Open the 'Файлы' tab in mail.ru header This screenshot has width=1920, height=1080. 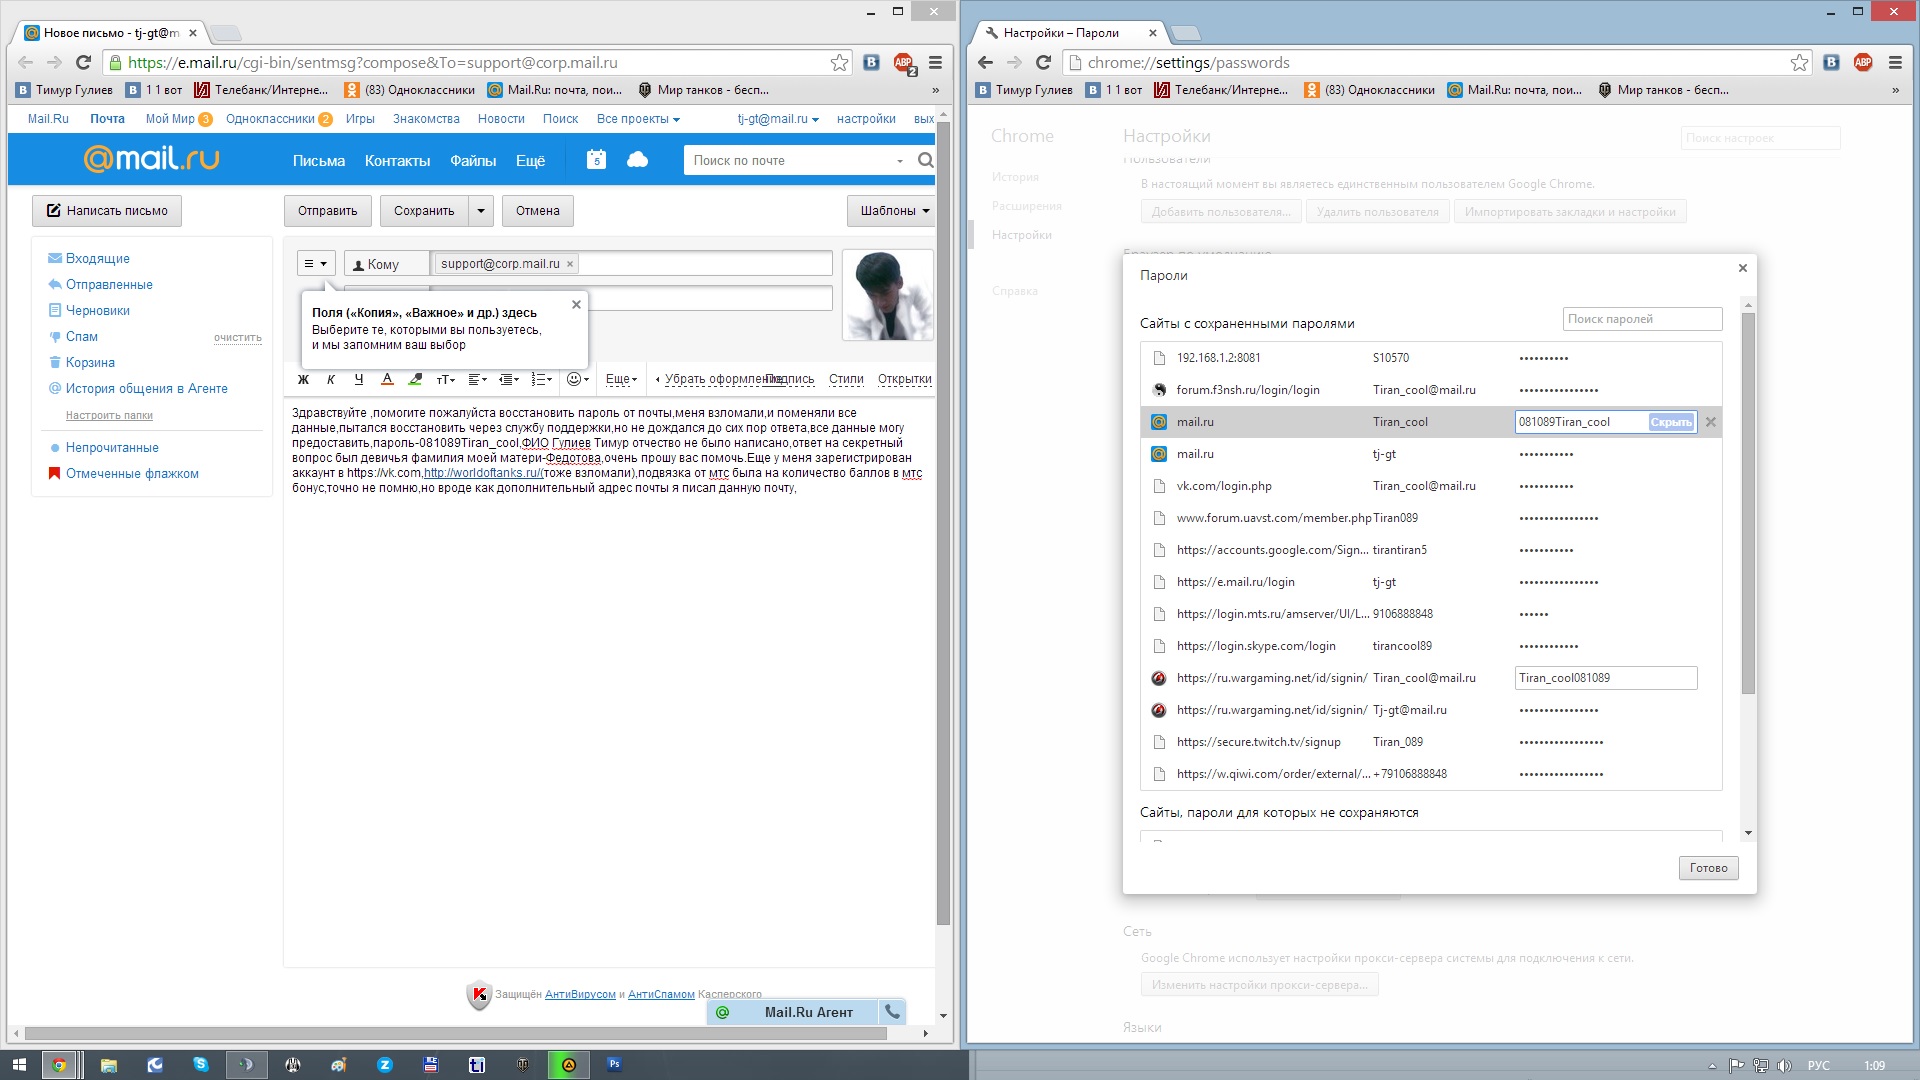473,161
